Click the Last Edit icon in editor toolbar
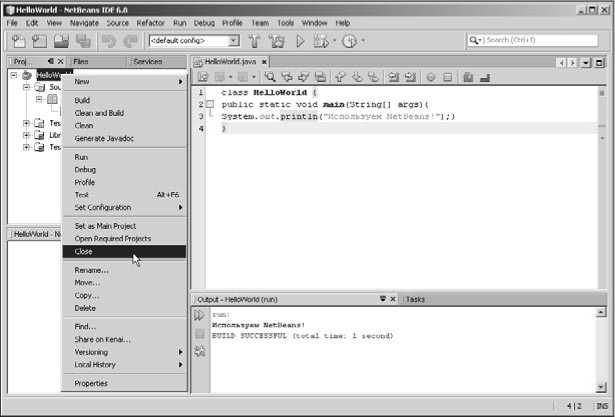This screenshot has width=615, height=417. coord(203,77)
